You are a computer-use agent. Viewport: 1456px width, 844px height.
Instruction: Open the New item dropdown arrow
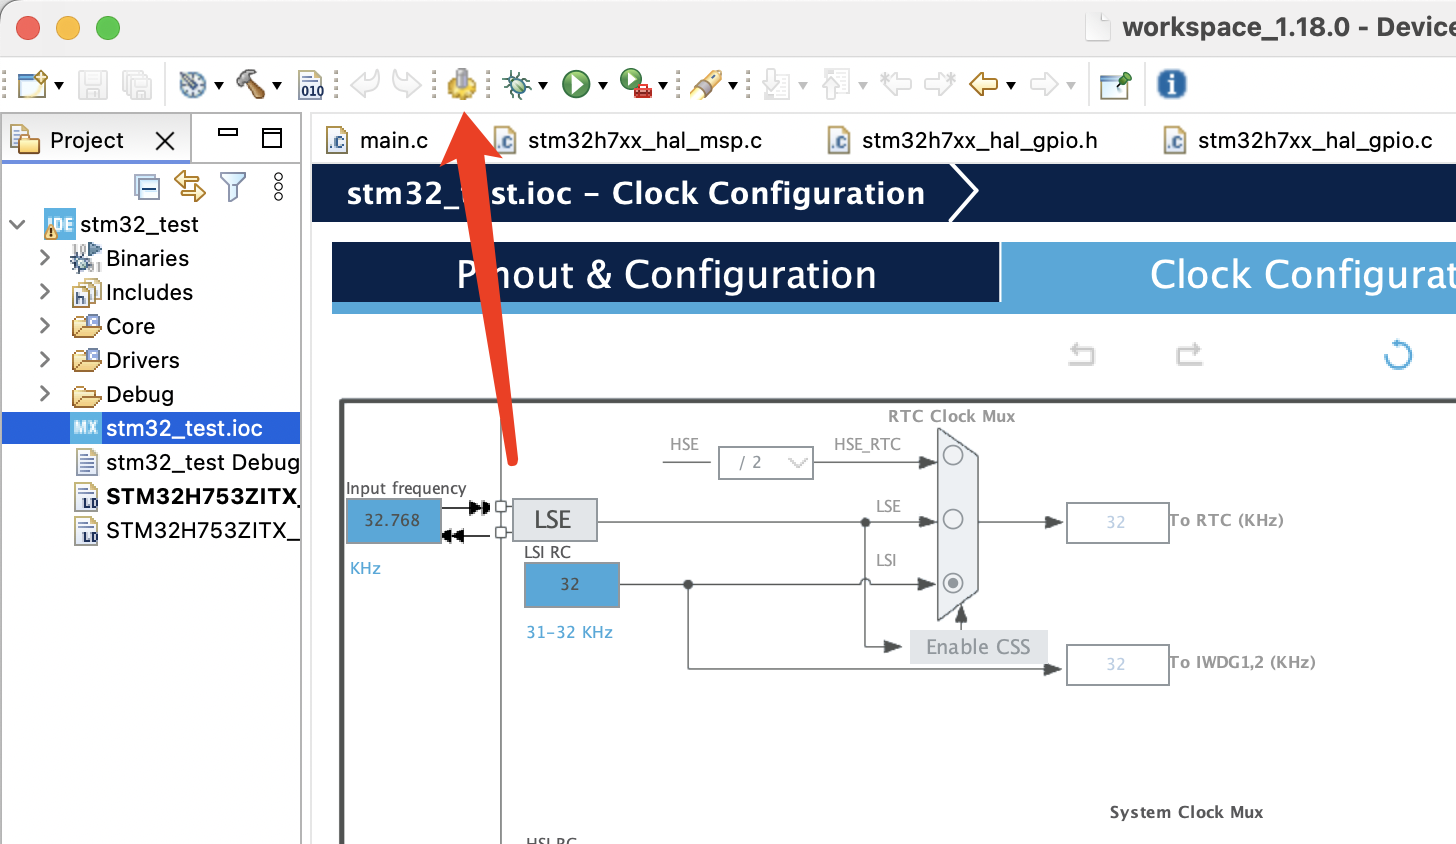click(59, 86)
